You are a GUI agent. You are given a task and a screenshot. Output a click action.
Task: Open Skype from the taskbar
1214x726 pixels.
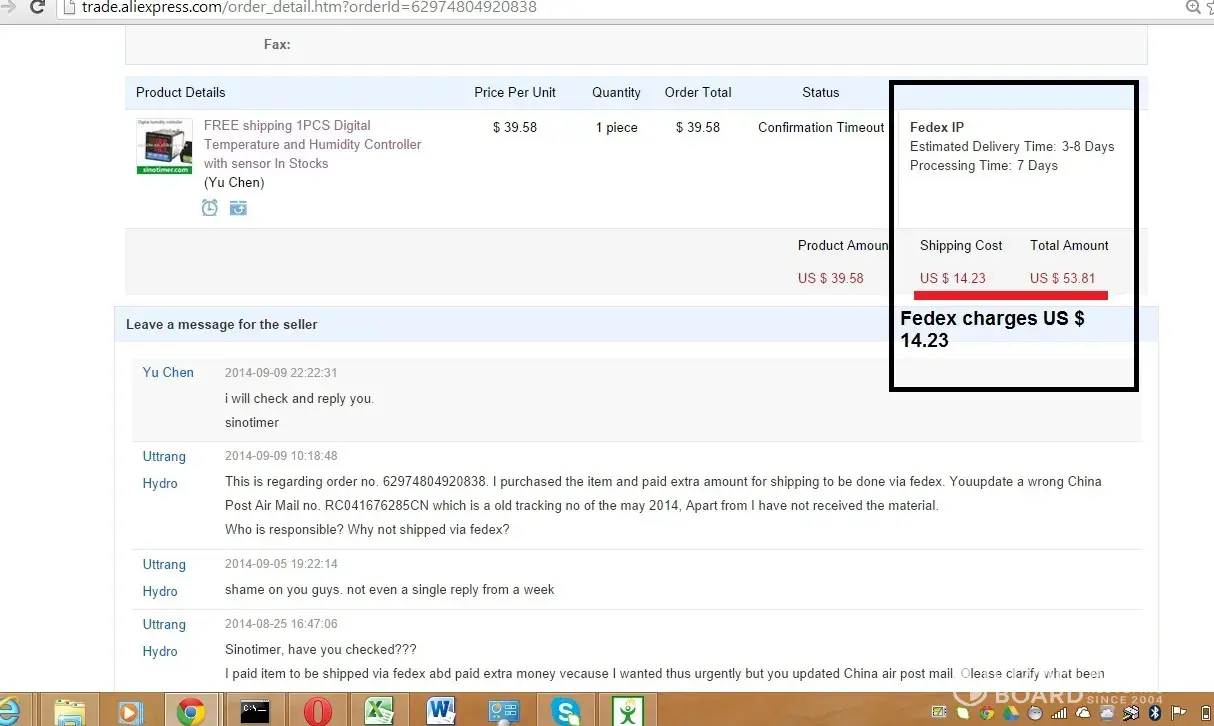[566, 711]
